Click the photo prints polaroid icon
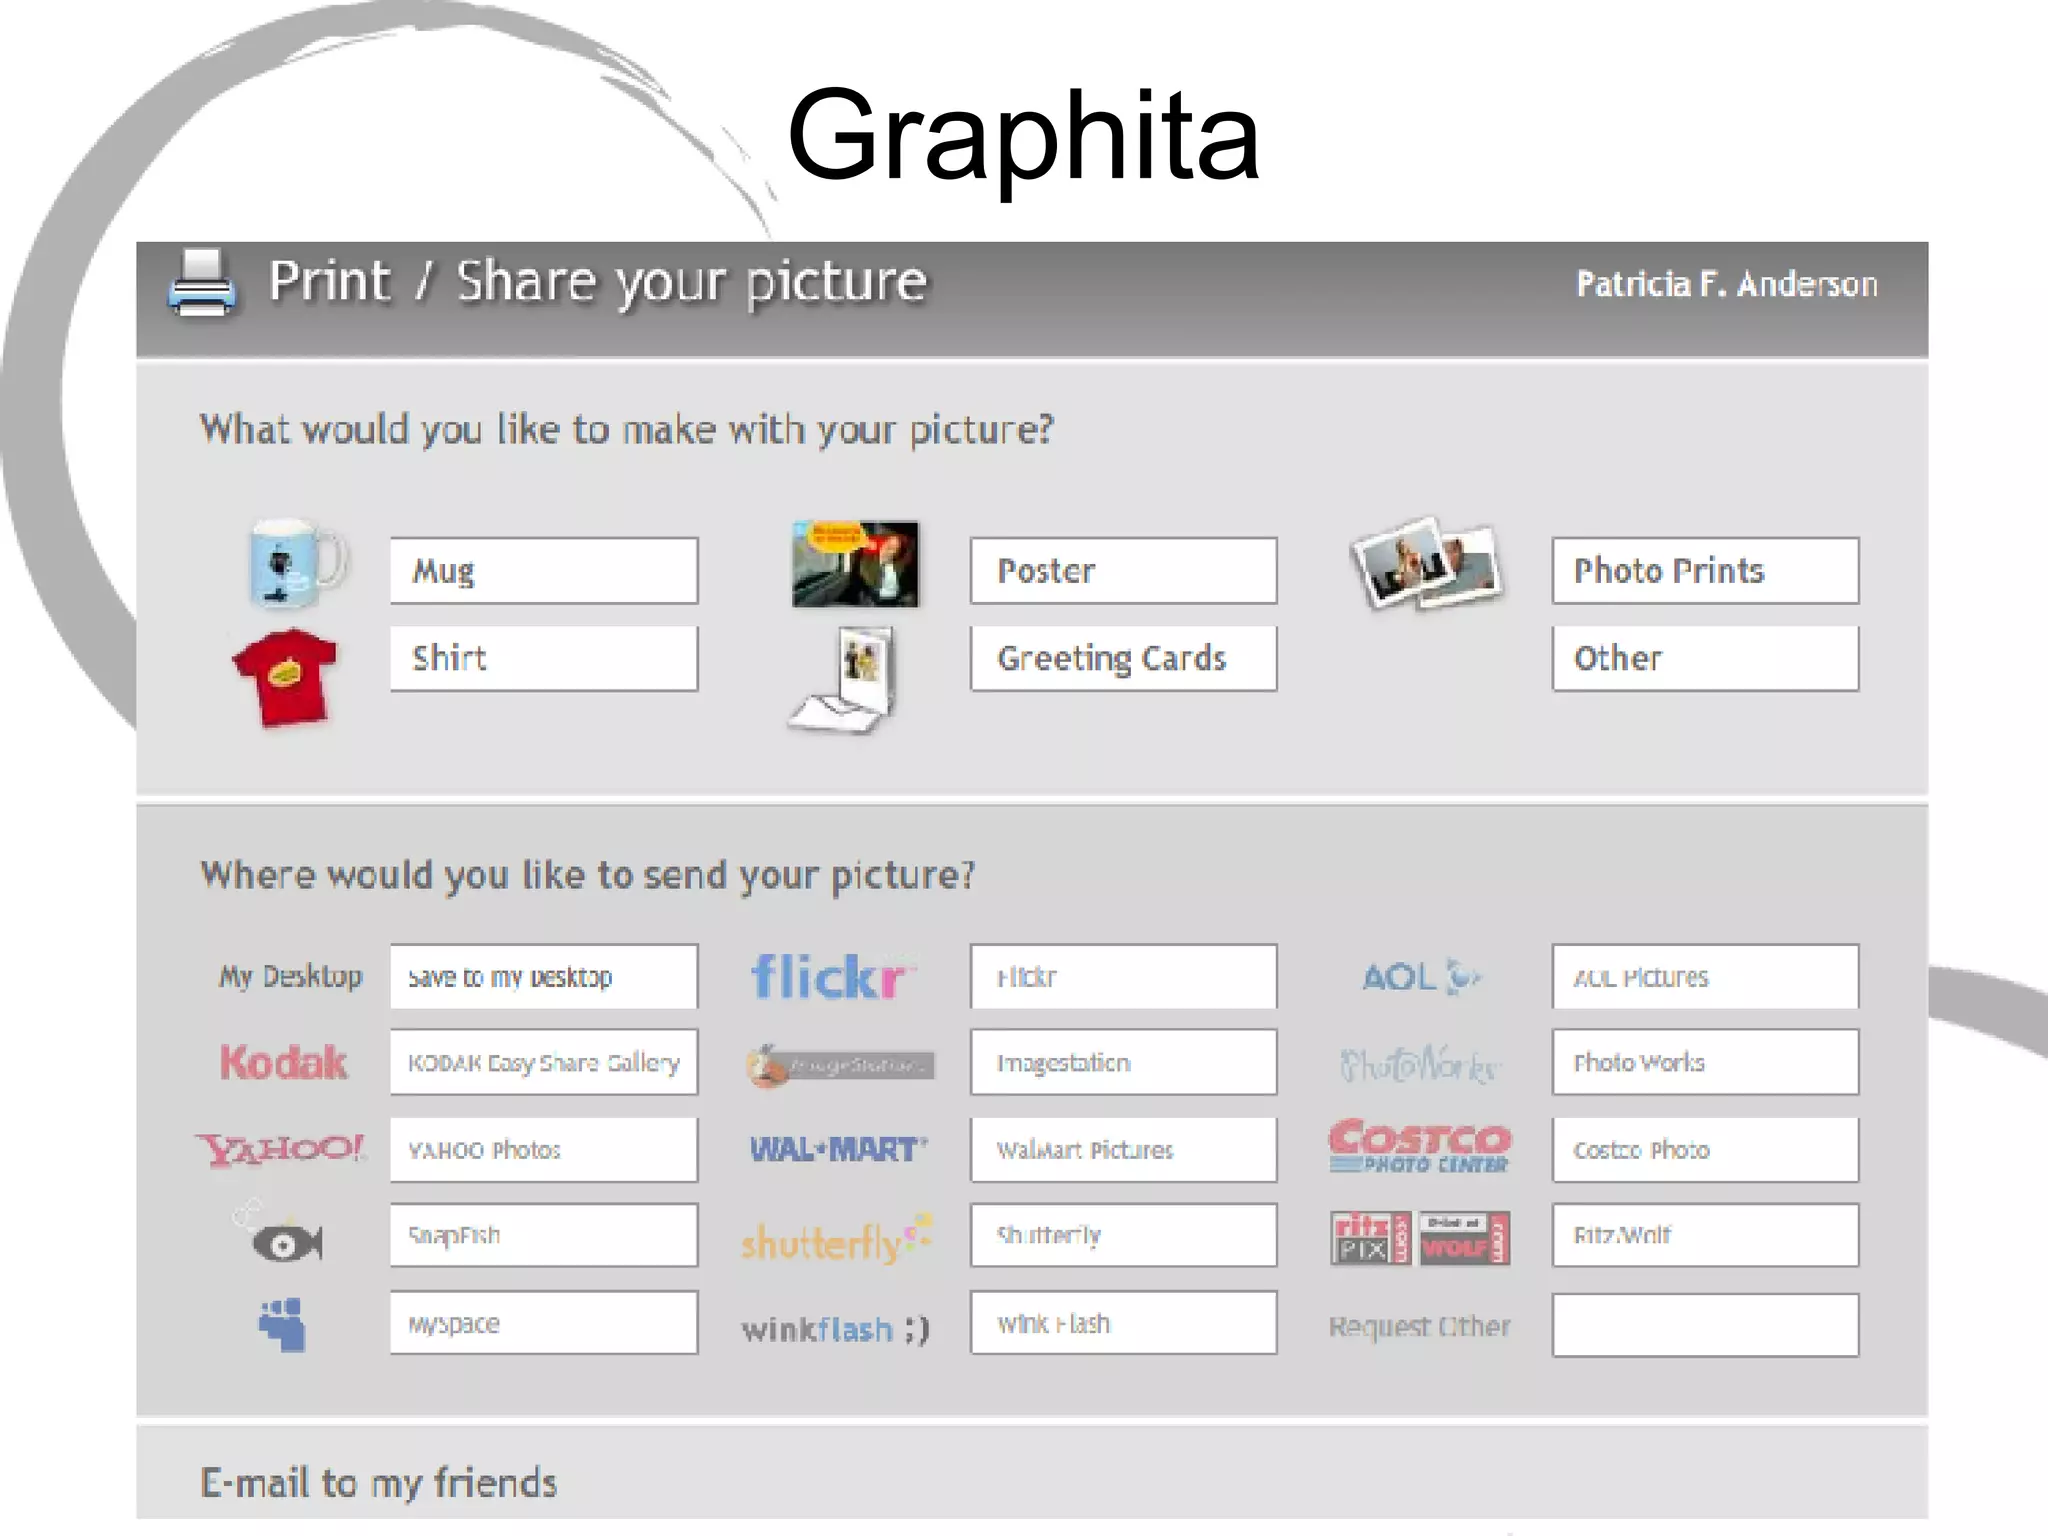The height and width of the screenshot is (1536, 2048). coord(1427,563)
